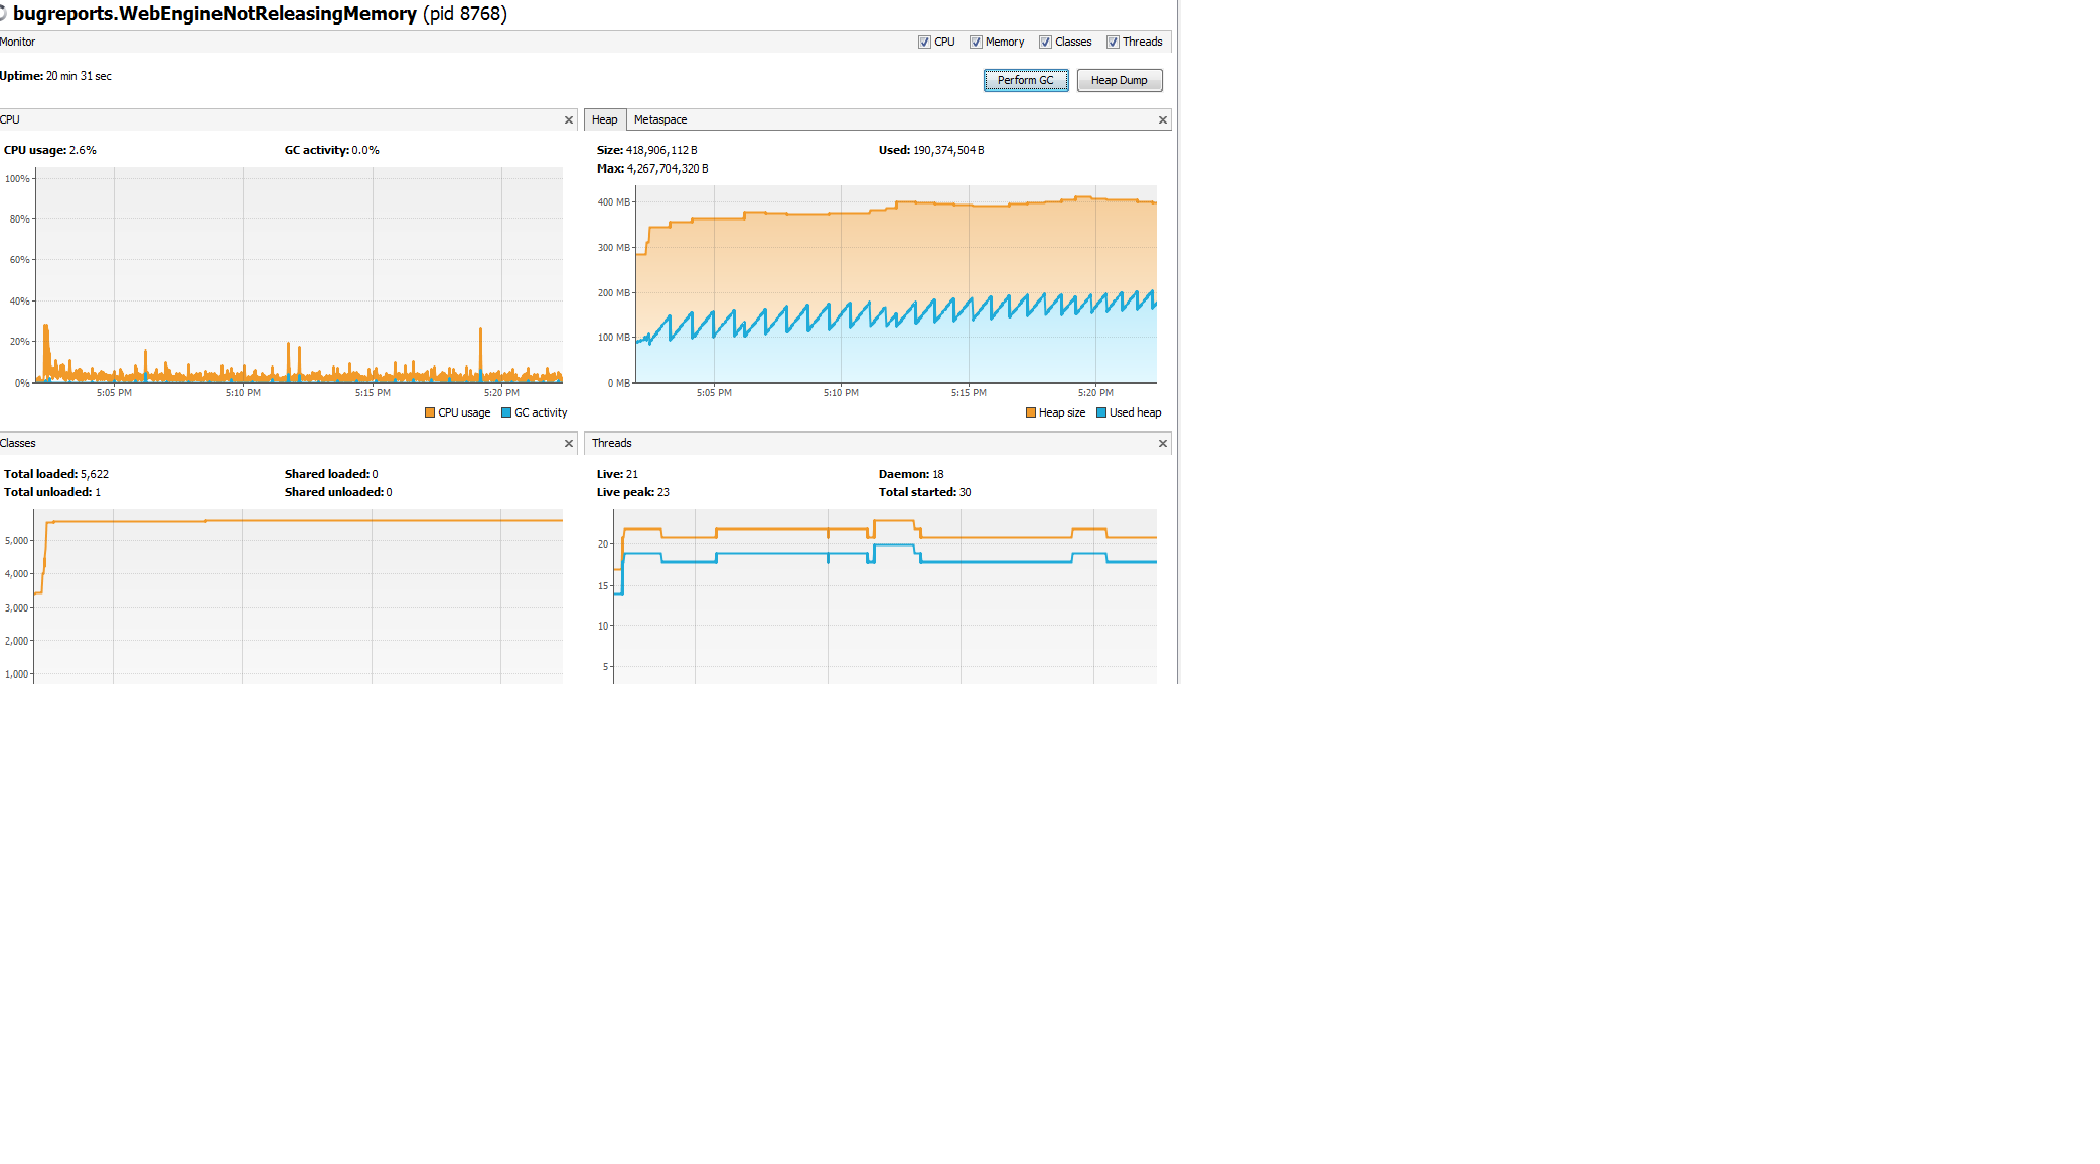
Task: Click the Heap size orange legend swatch
Action: tap(1031, 413)
